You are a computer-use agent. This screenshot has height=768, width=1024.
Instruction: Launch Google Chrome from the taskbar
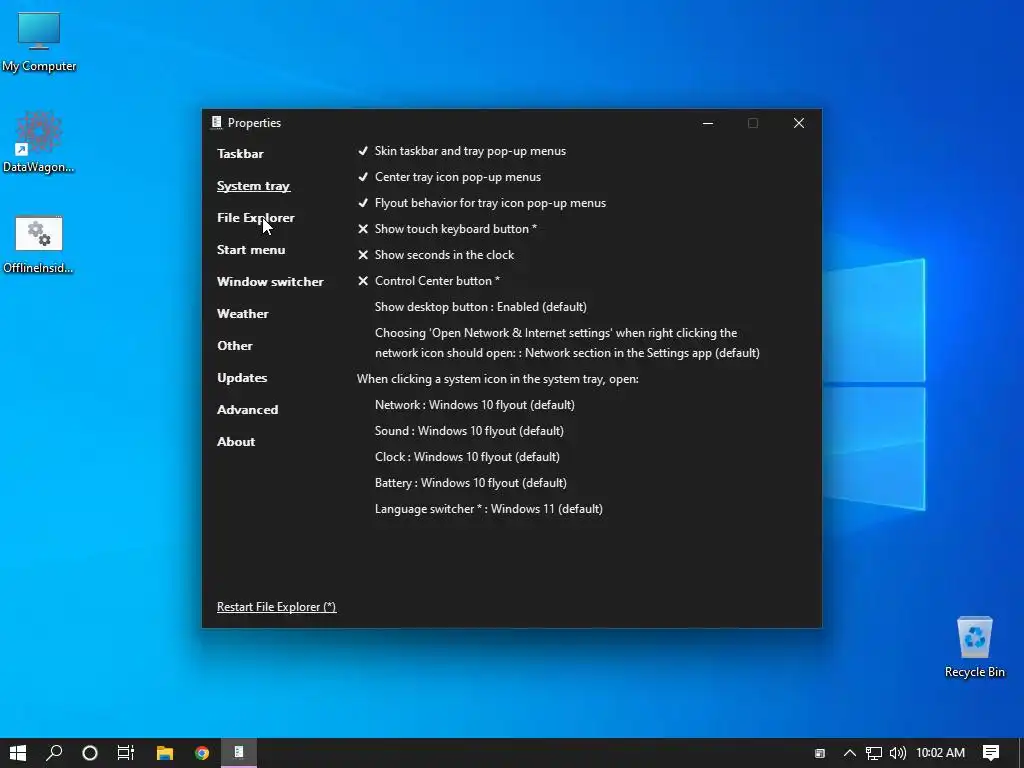tap(202, 753)
